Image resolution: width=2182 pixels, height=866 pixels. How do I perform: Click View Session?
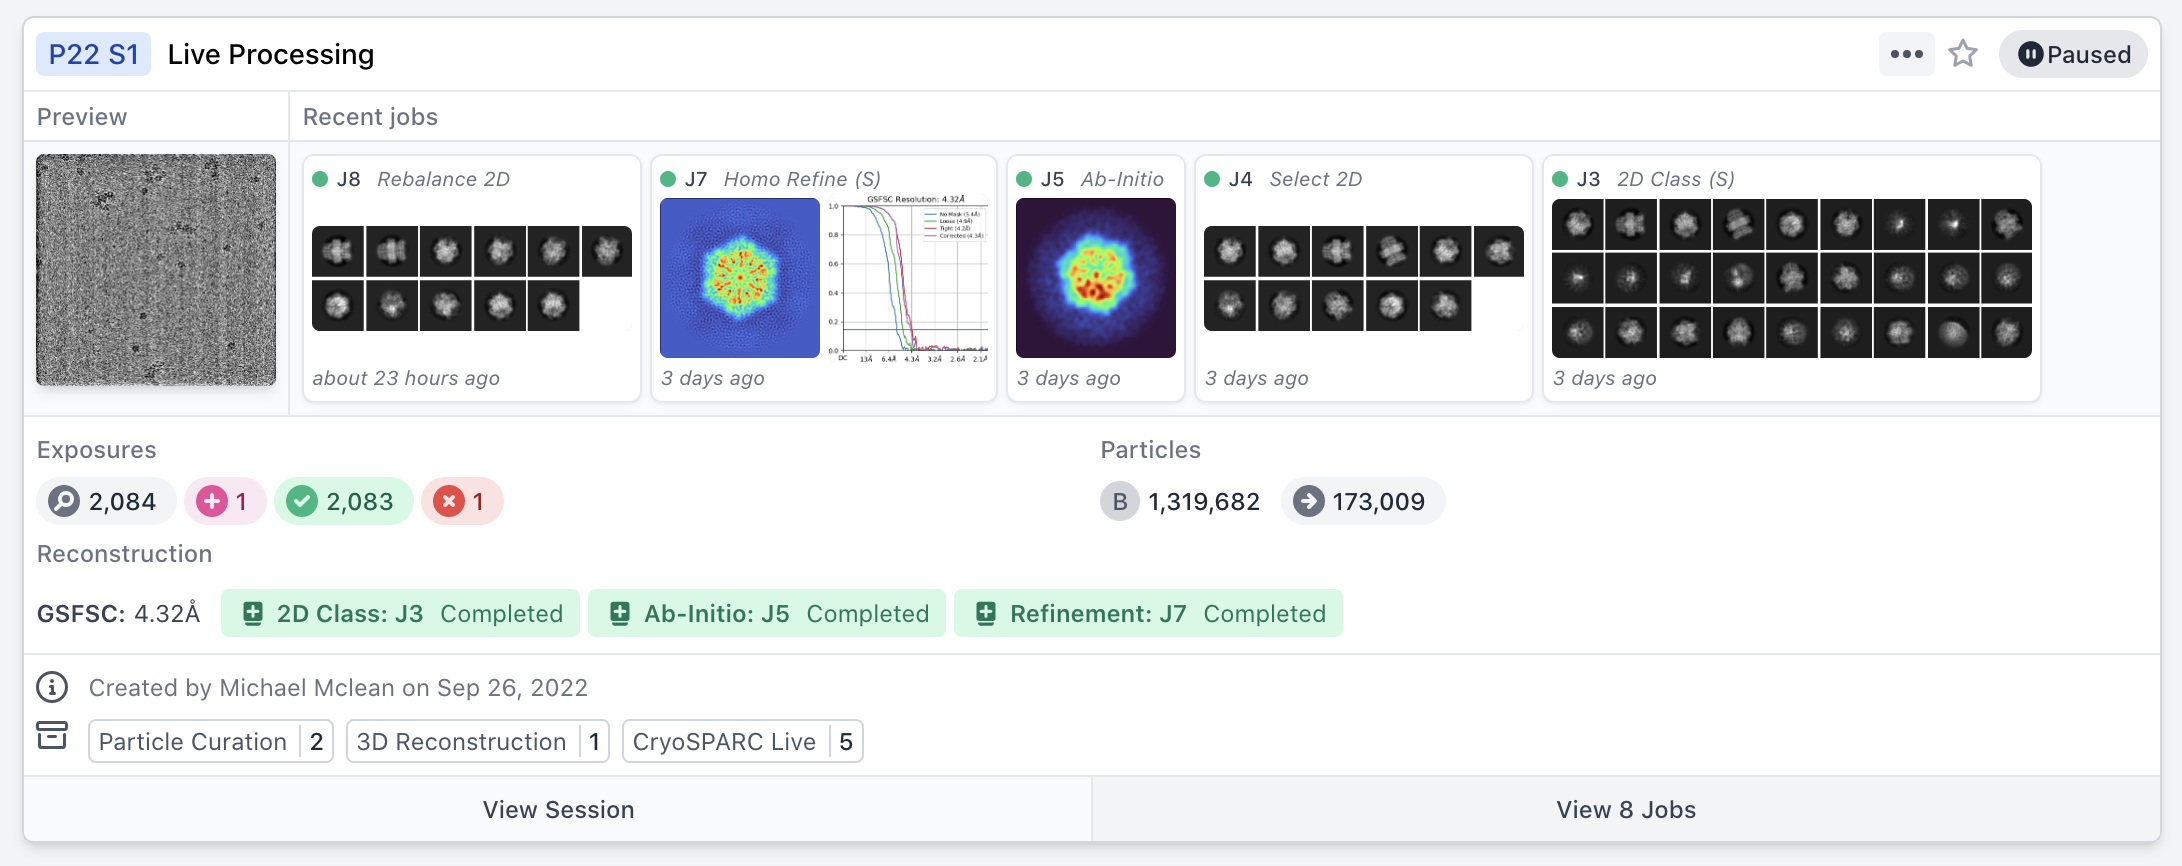coord(558,809)
